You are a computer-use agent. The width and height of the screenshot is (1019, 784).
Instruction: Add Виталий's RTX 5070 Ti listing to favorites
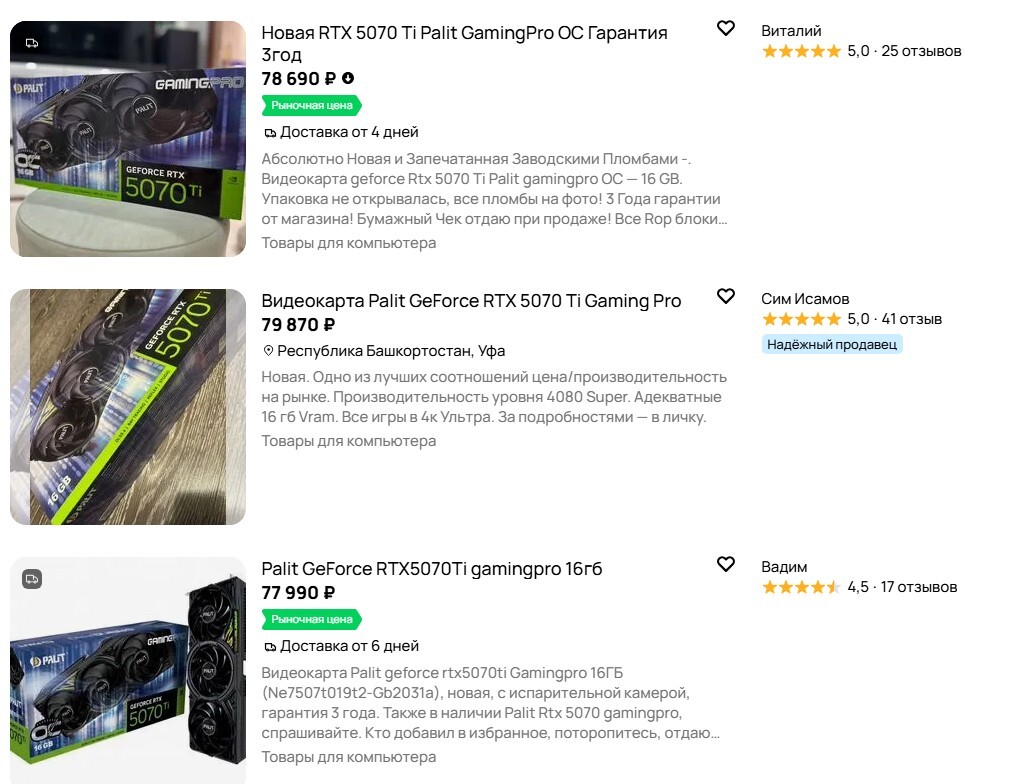726,29
